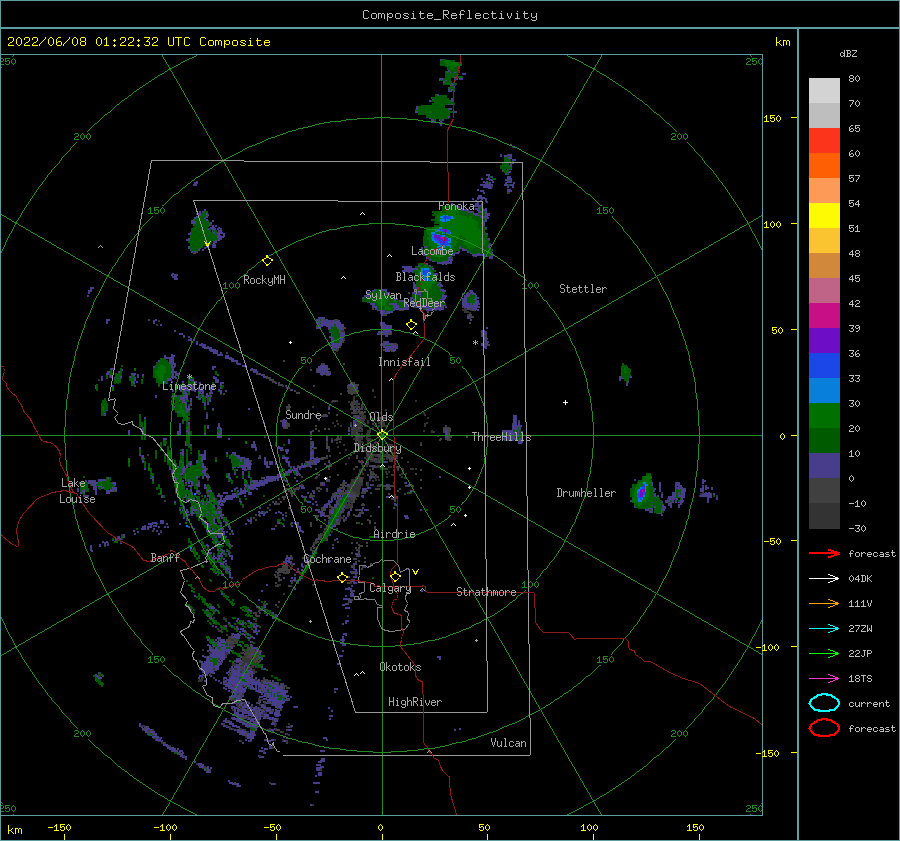The height and width of the screenshot is (841, 900).
Task: Select the 39 dBZ purple swatch
Action: coord(824,340)
